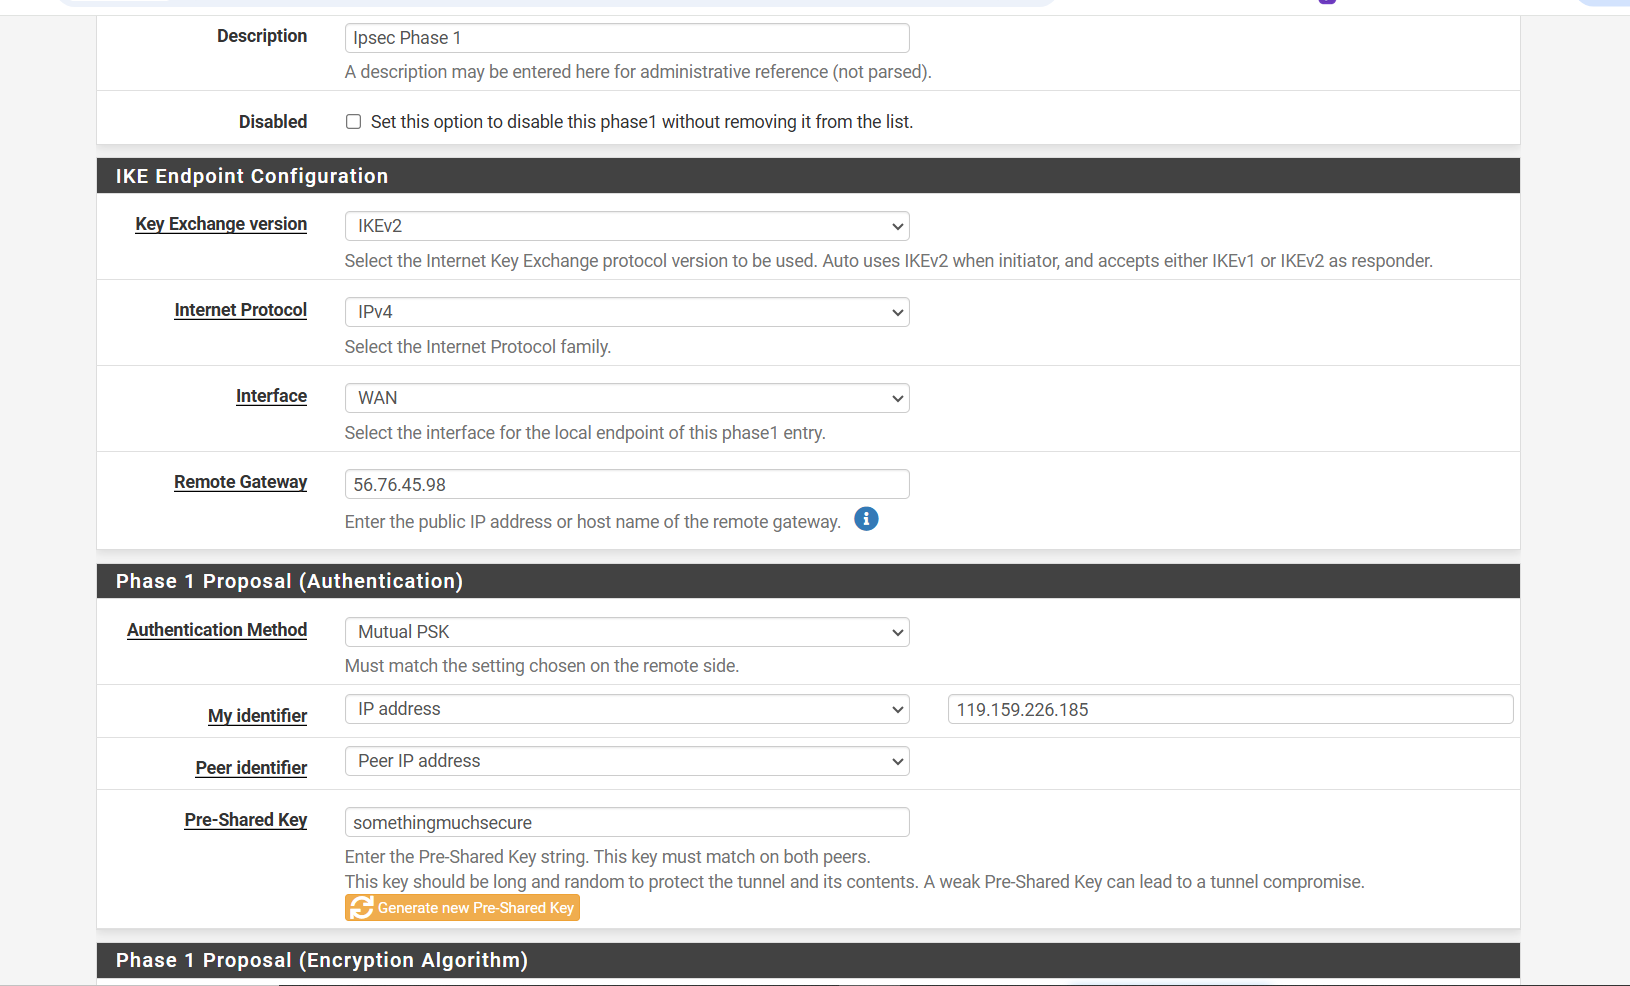The width and height of the screenshot is (1630, 986).
Task: Expand the Peer identifier dropdown showing Peer IP address
Action: [626, 761]
